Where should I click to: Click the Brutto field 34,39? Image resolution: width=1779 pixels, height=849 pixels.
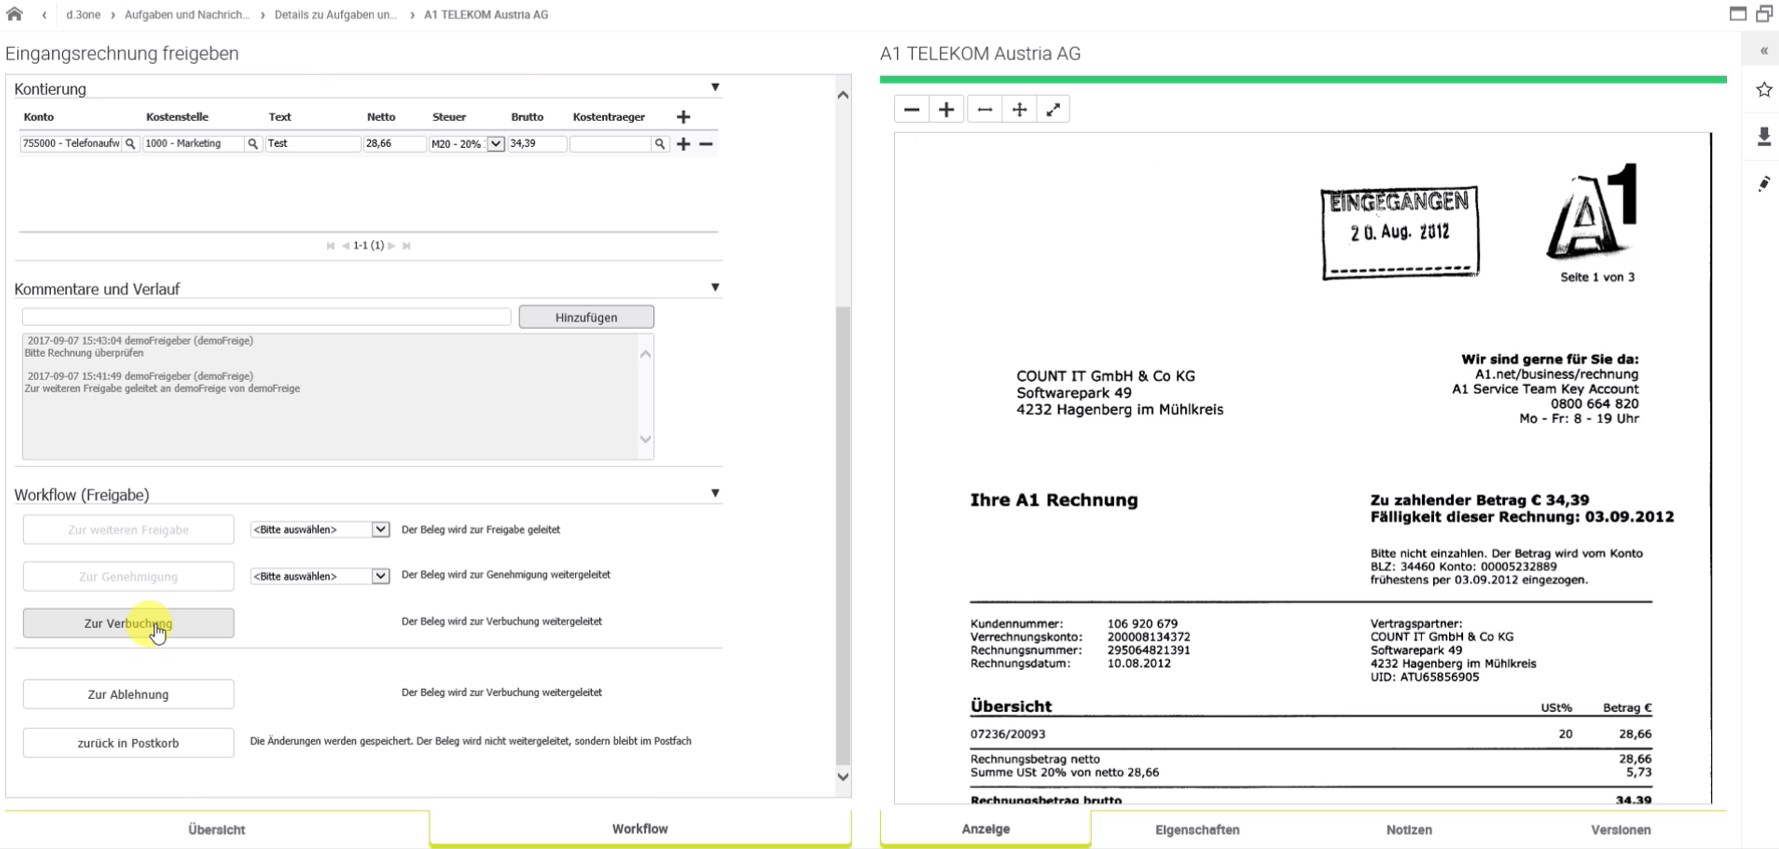(x=537, y=144)
